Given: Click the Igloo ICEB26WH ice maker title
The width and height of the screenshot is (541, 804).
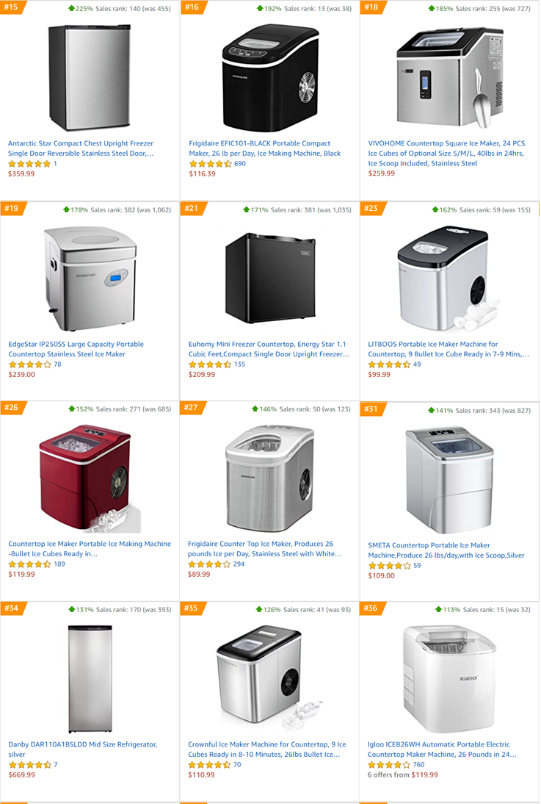Looking at the screenshot, I should [442, 749].
